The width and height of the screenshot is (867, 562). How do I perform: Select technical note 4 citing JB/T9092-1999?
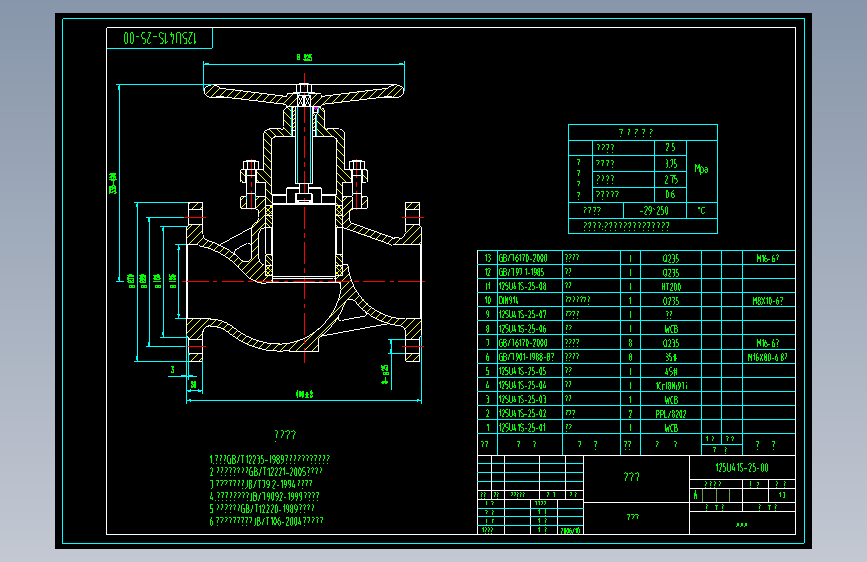[264, 496]
